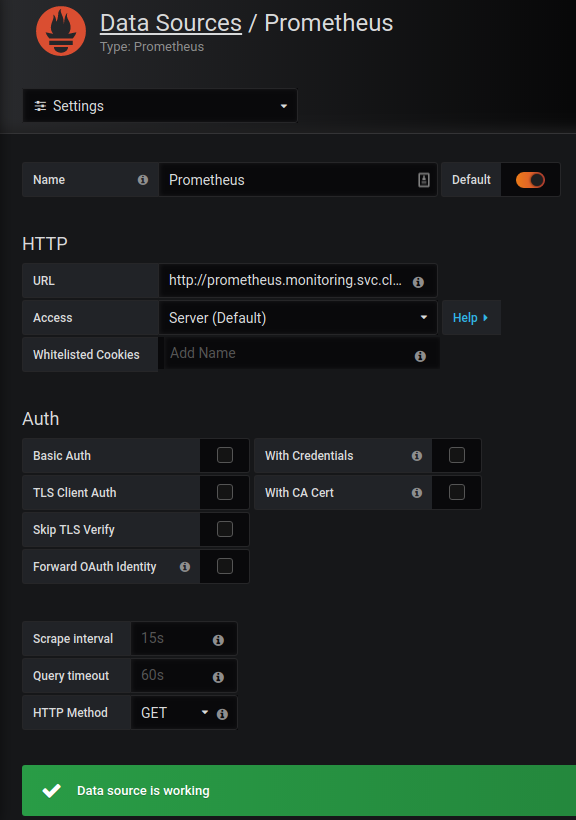Click info icon in Whitelisted Cookies field

click(420, 357)
